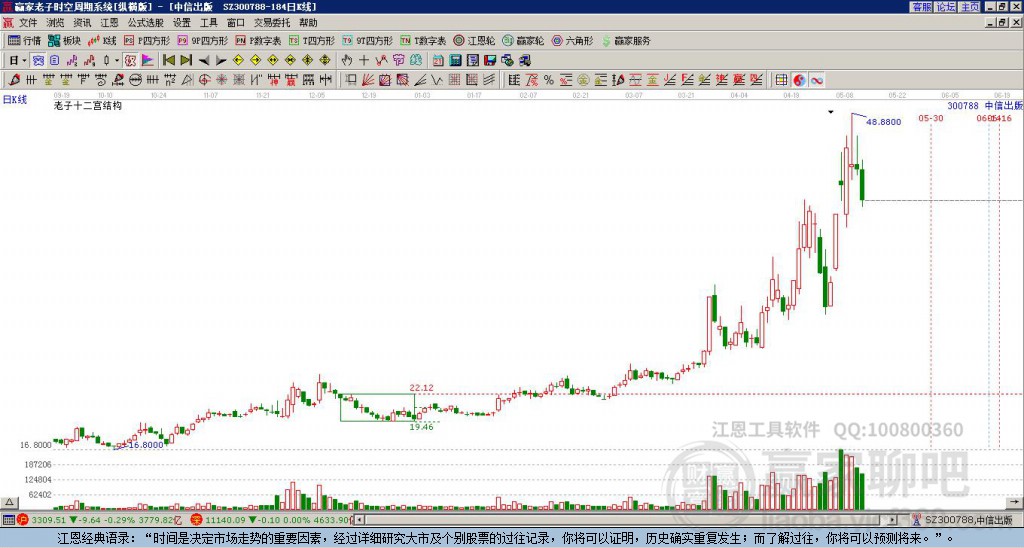Open the 板块 sector view
This screenshot has height=548, width=1024.
point(64,40)
